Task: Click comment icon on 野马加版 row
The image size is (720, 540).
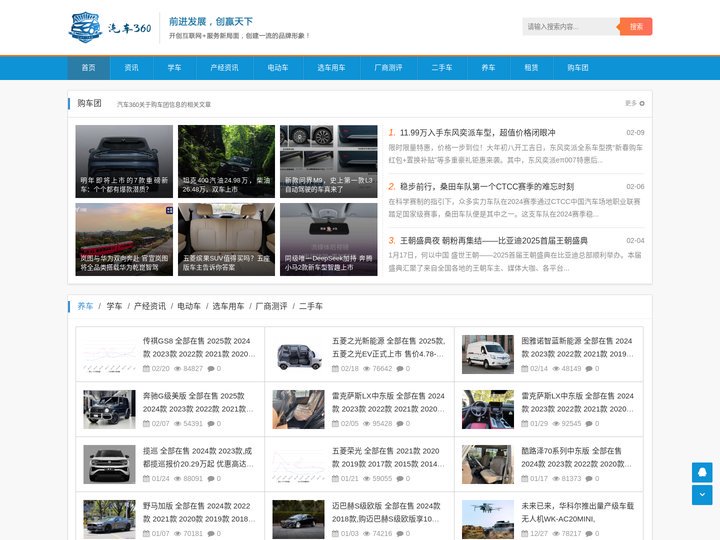Action: coord(211,534)
